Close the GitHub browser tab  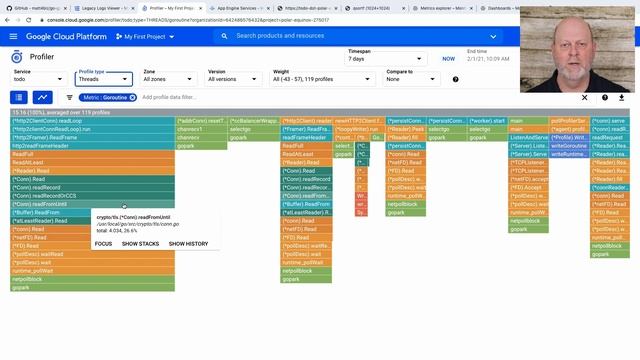(x=65, y=8)
